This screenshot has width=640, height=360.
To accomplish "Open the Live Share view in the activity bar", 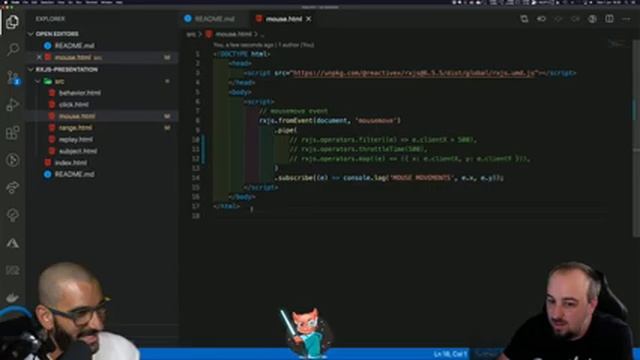I will tap(13, 187).
